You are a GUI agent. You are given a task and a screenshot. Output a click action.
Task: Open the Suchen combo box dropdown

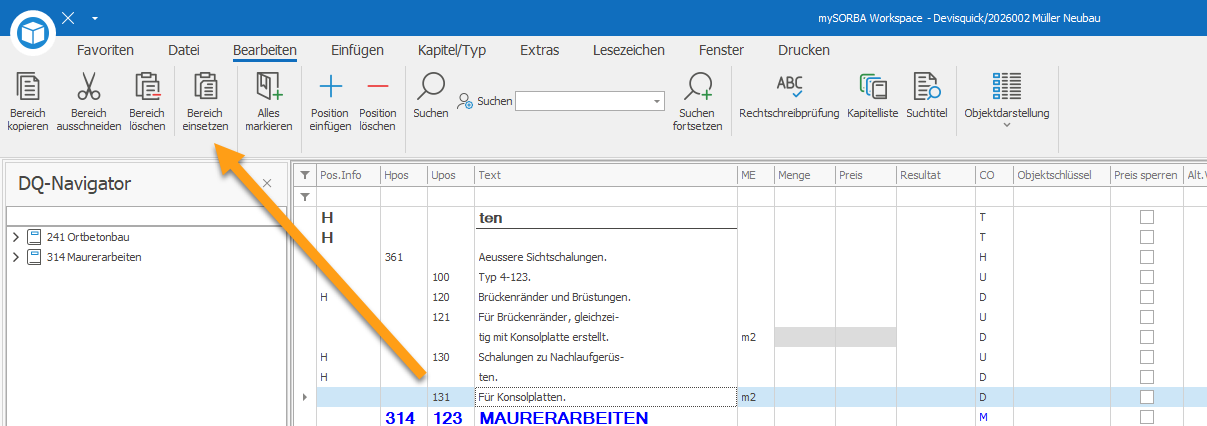[x=657, y=101]
